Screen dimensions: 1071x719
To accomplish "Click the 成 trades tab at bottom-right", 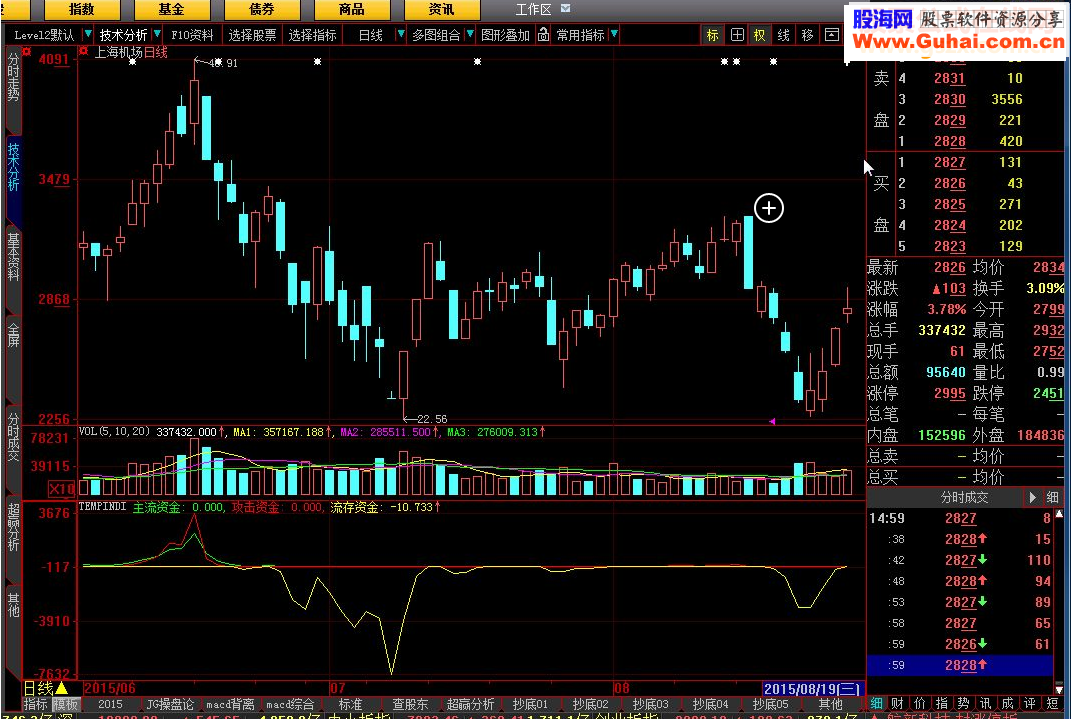I will [x=1007, y=703].
